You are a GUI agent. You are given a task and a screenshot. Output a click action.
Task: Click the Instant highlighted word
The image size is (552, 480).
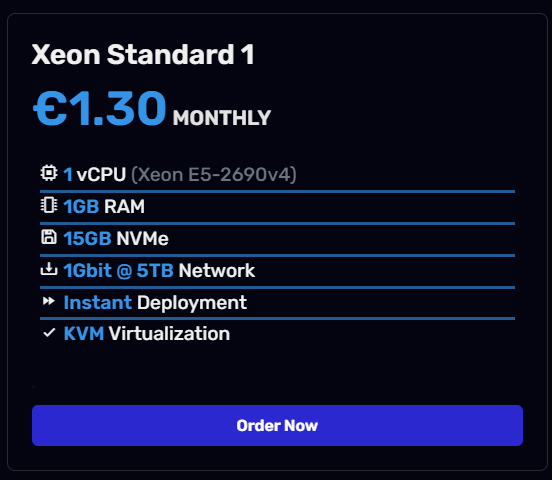click(98, 303)
